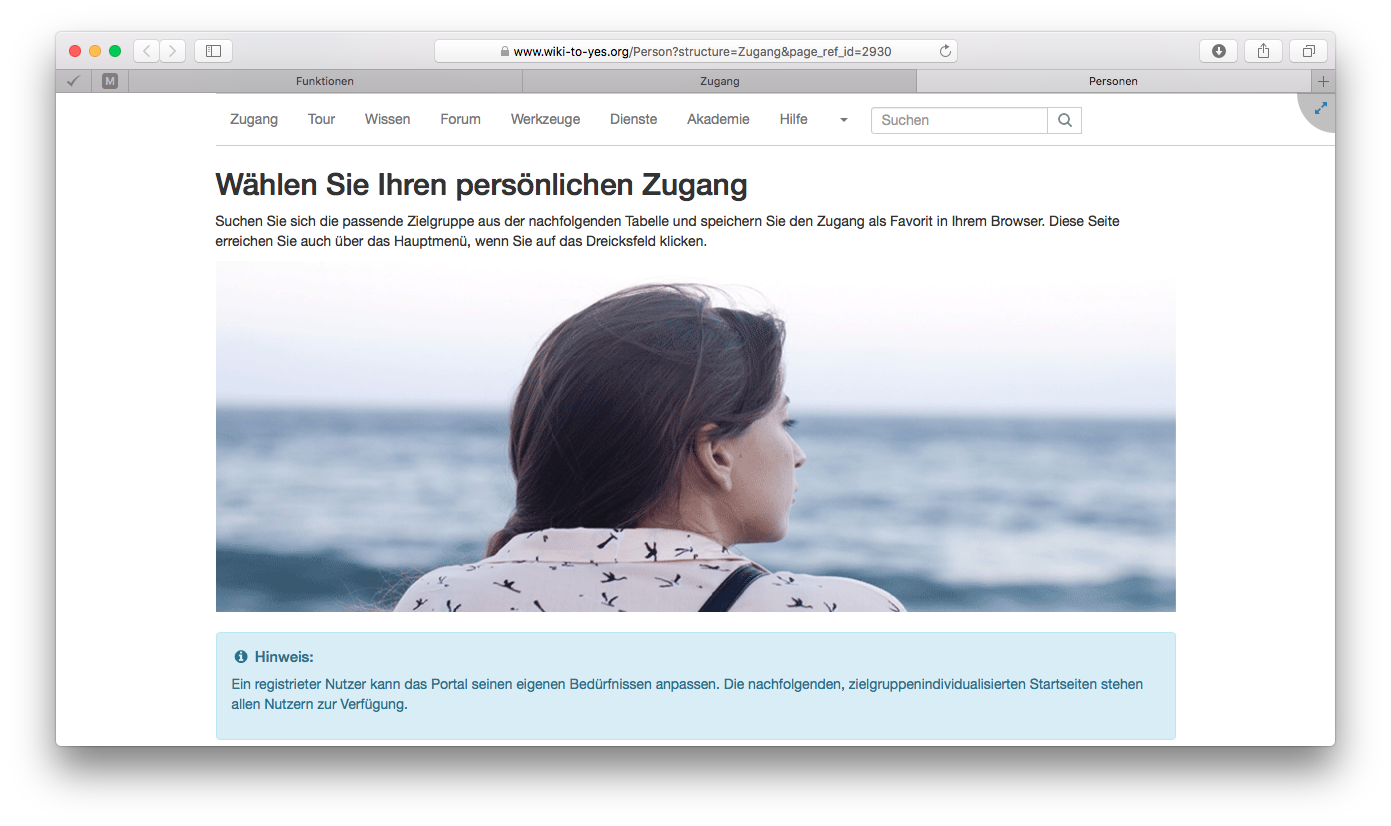This screenshot has width=1391, height=826.
Task: Click the Safari forward arrow button
Action: (172, 51)
